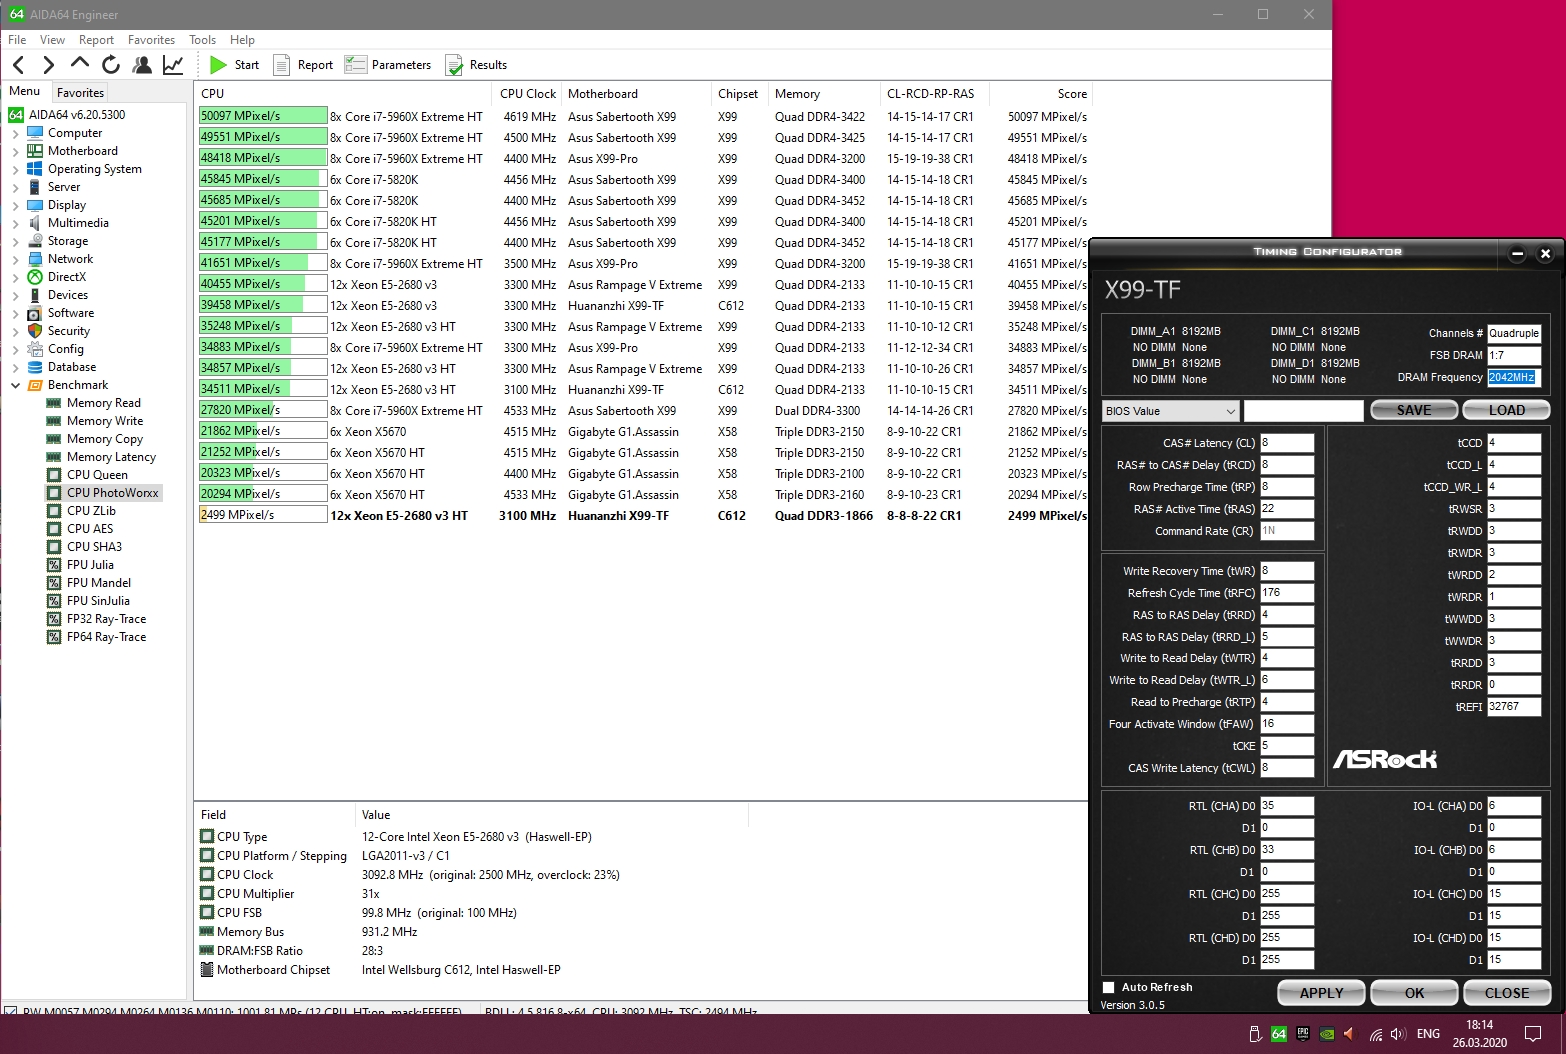
Task: Click the tREFI value field
Action: coord(1514,707)
